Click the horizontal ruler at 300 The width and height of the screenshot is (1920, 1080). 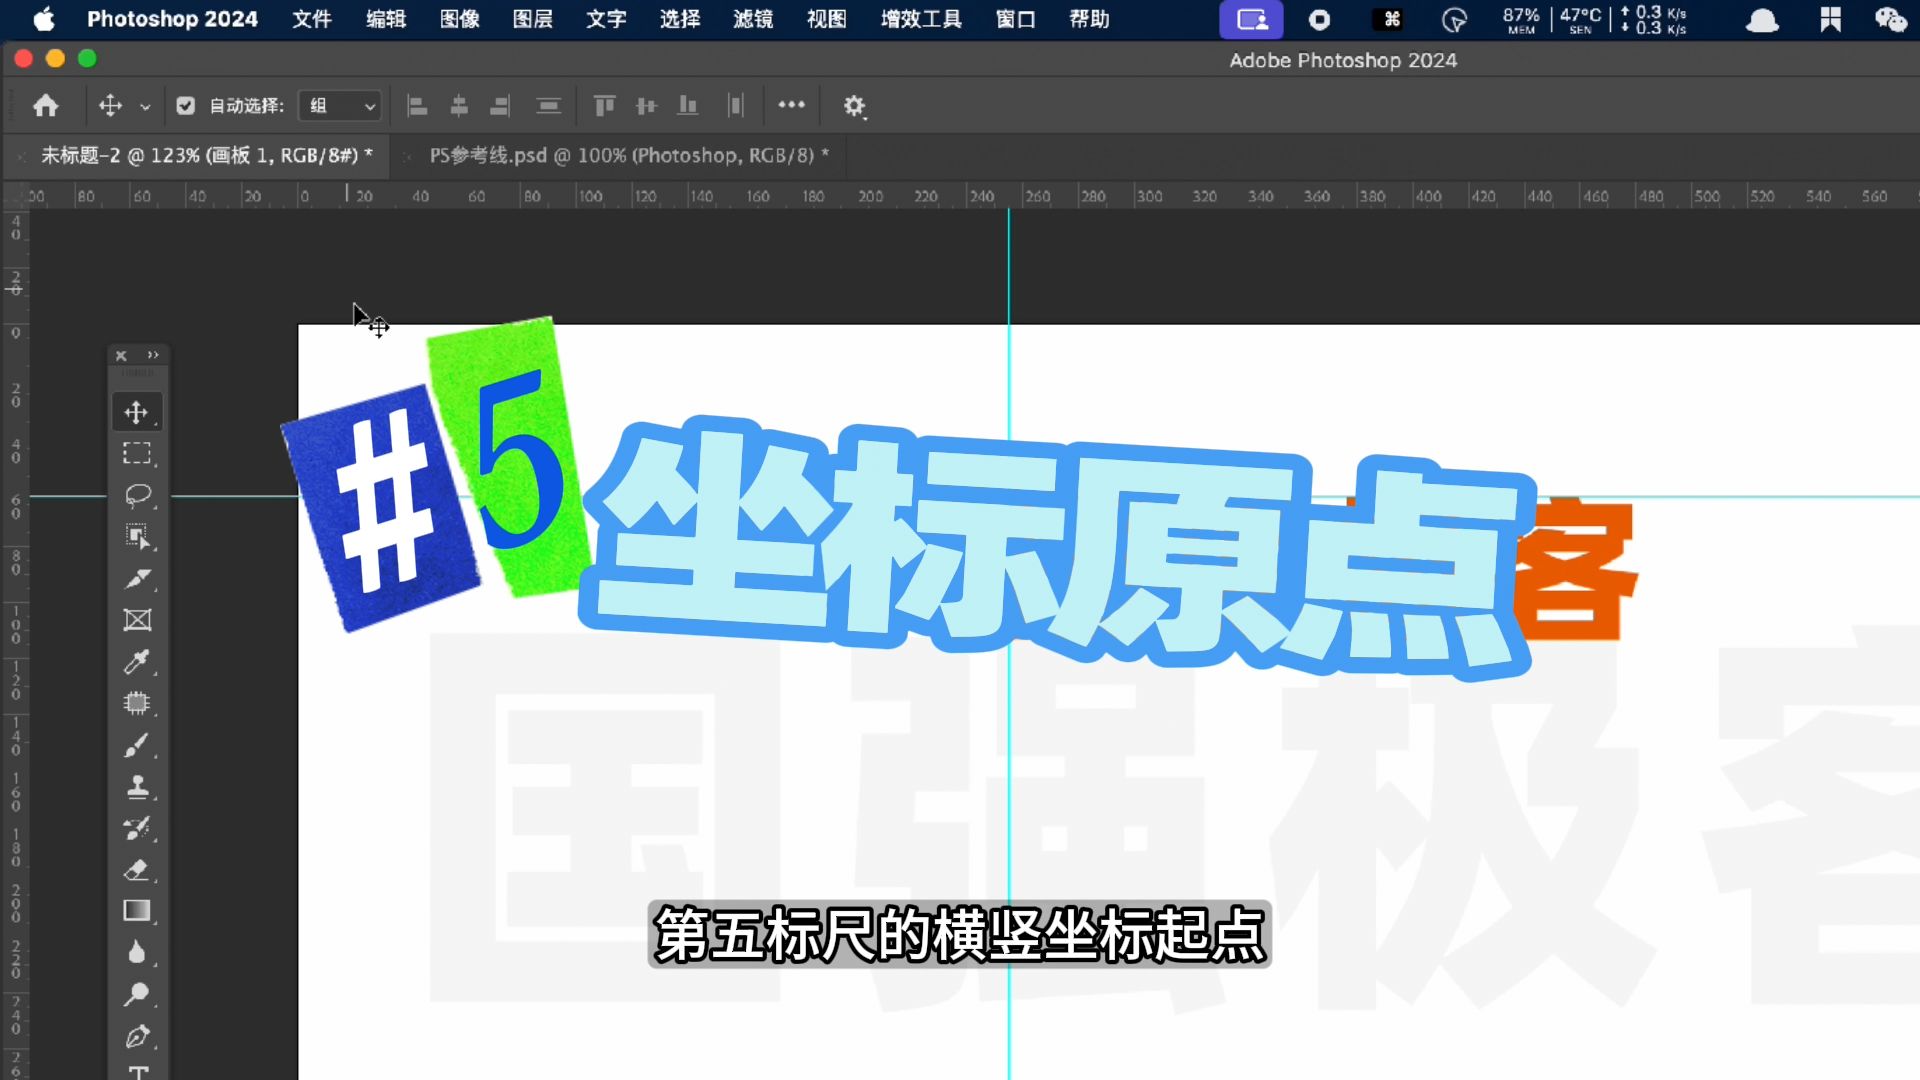click(1149, 196)
